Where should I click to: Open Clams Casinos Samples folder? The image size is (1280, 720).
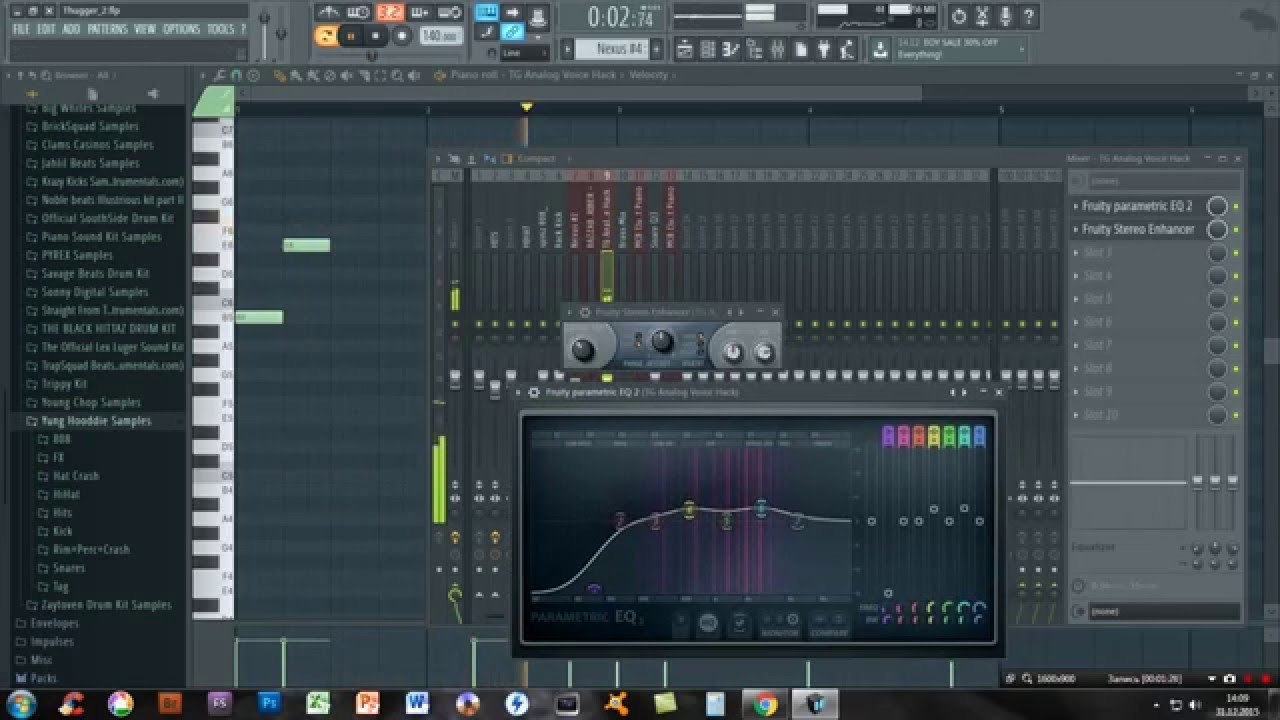97,144
